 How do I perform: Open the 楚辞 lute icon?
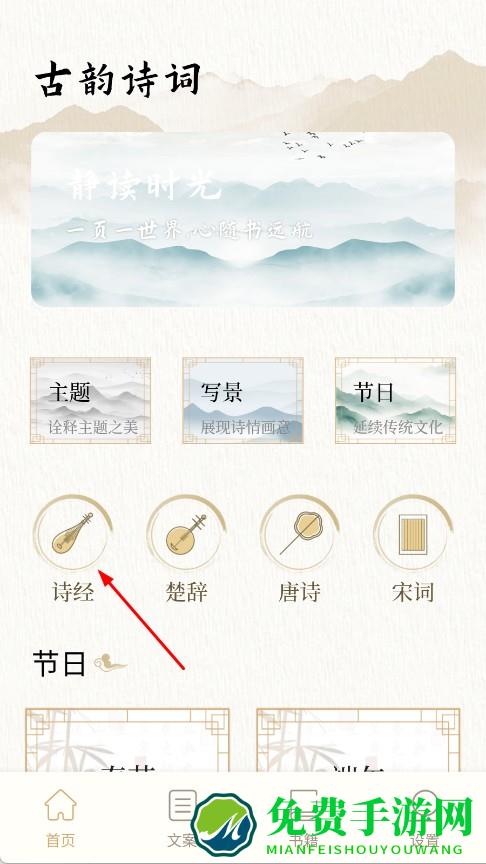[x=186, y=532]
